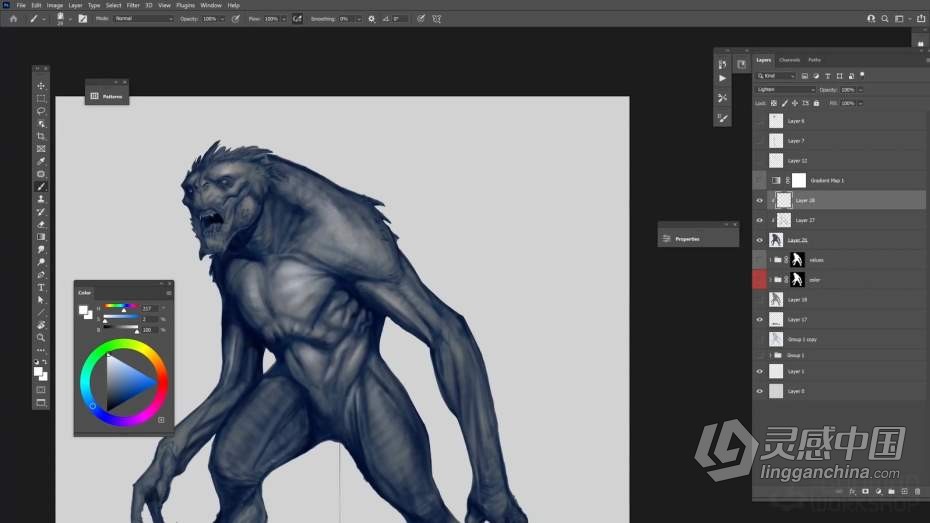Click the Share icon at top right
The width and height of the screenshot is (930, 523).
(x=921, y=19)
